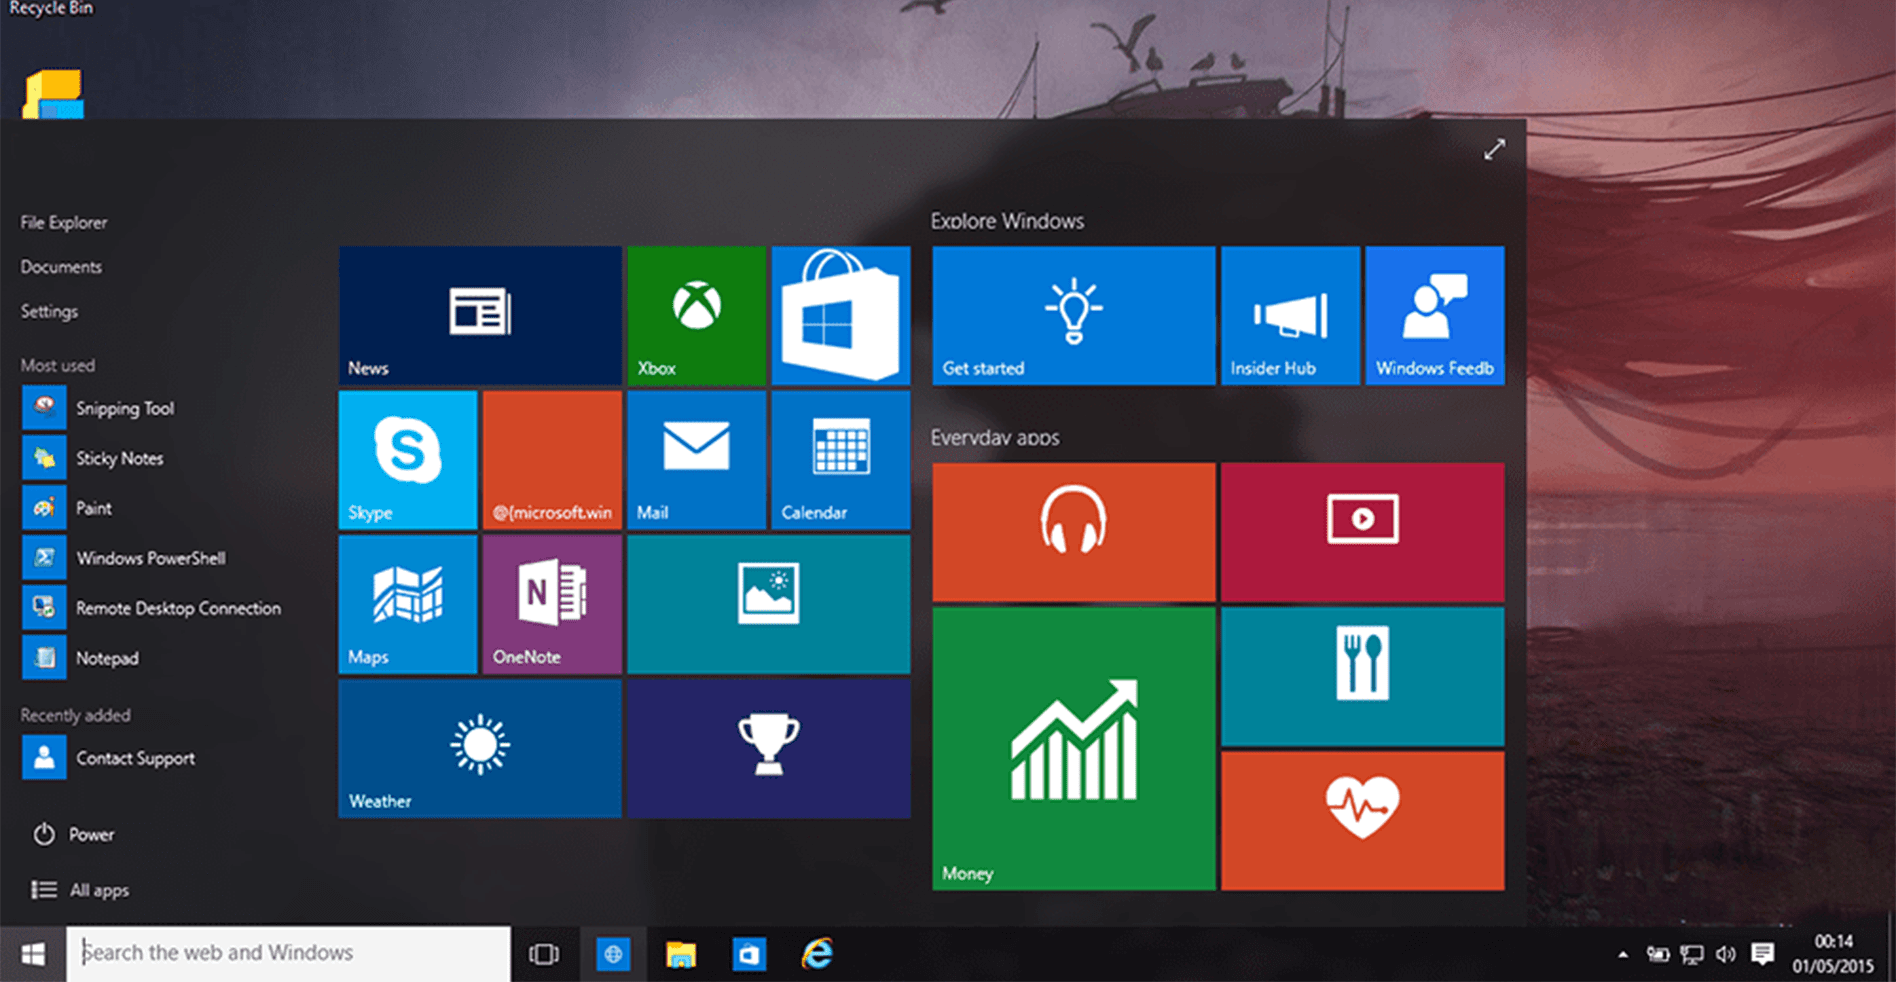Screen dimensions: 1896x982
Task: Open the network tray icon
Action: 1691,954
